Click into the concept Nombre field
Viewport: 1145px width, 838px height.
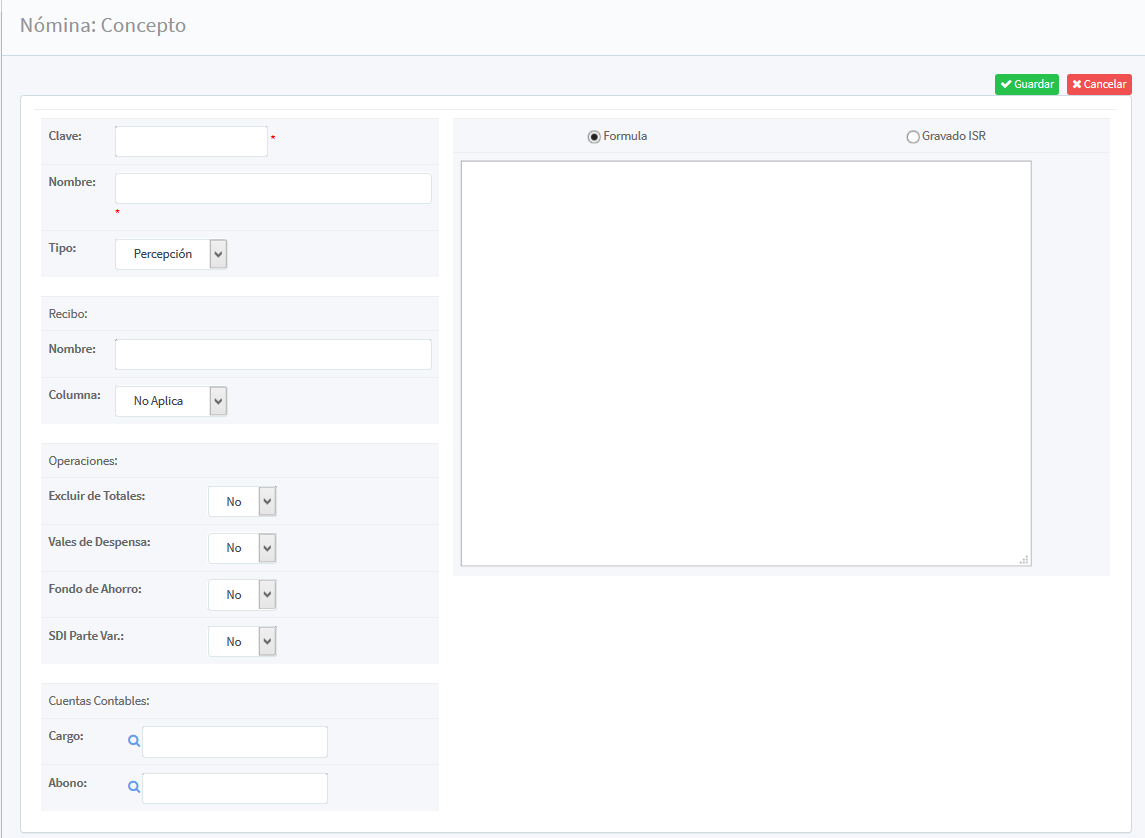click(273, 189)
